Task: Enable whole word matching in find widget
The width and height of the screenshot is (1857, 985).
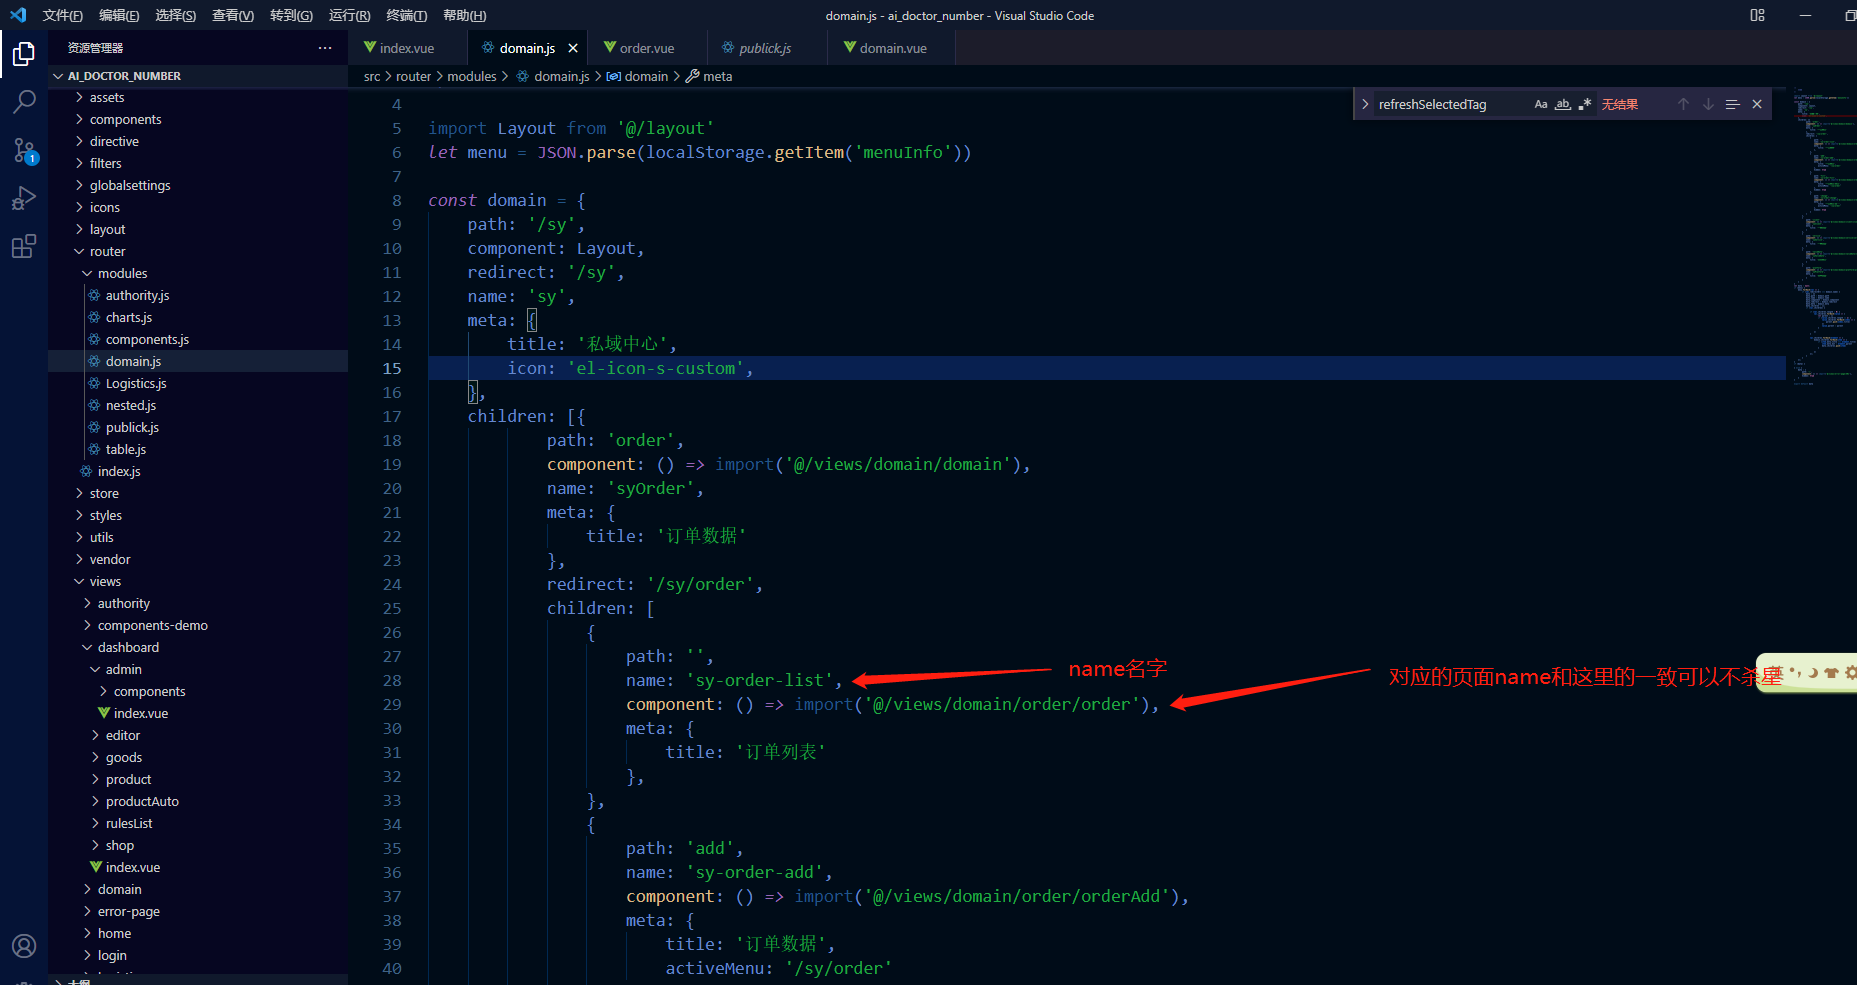Action: (x=1562, y=103)
